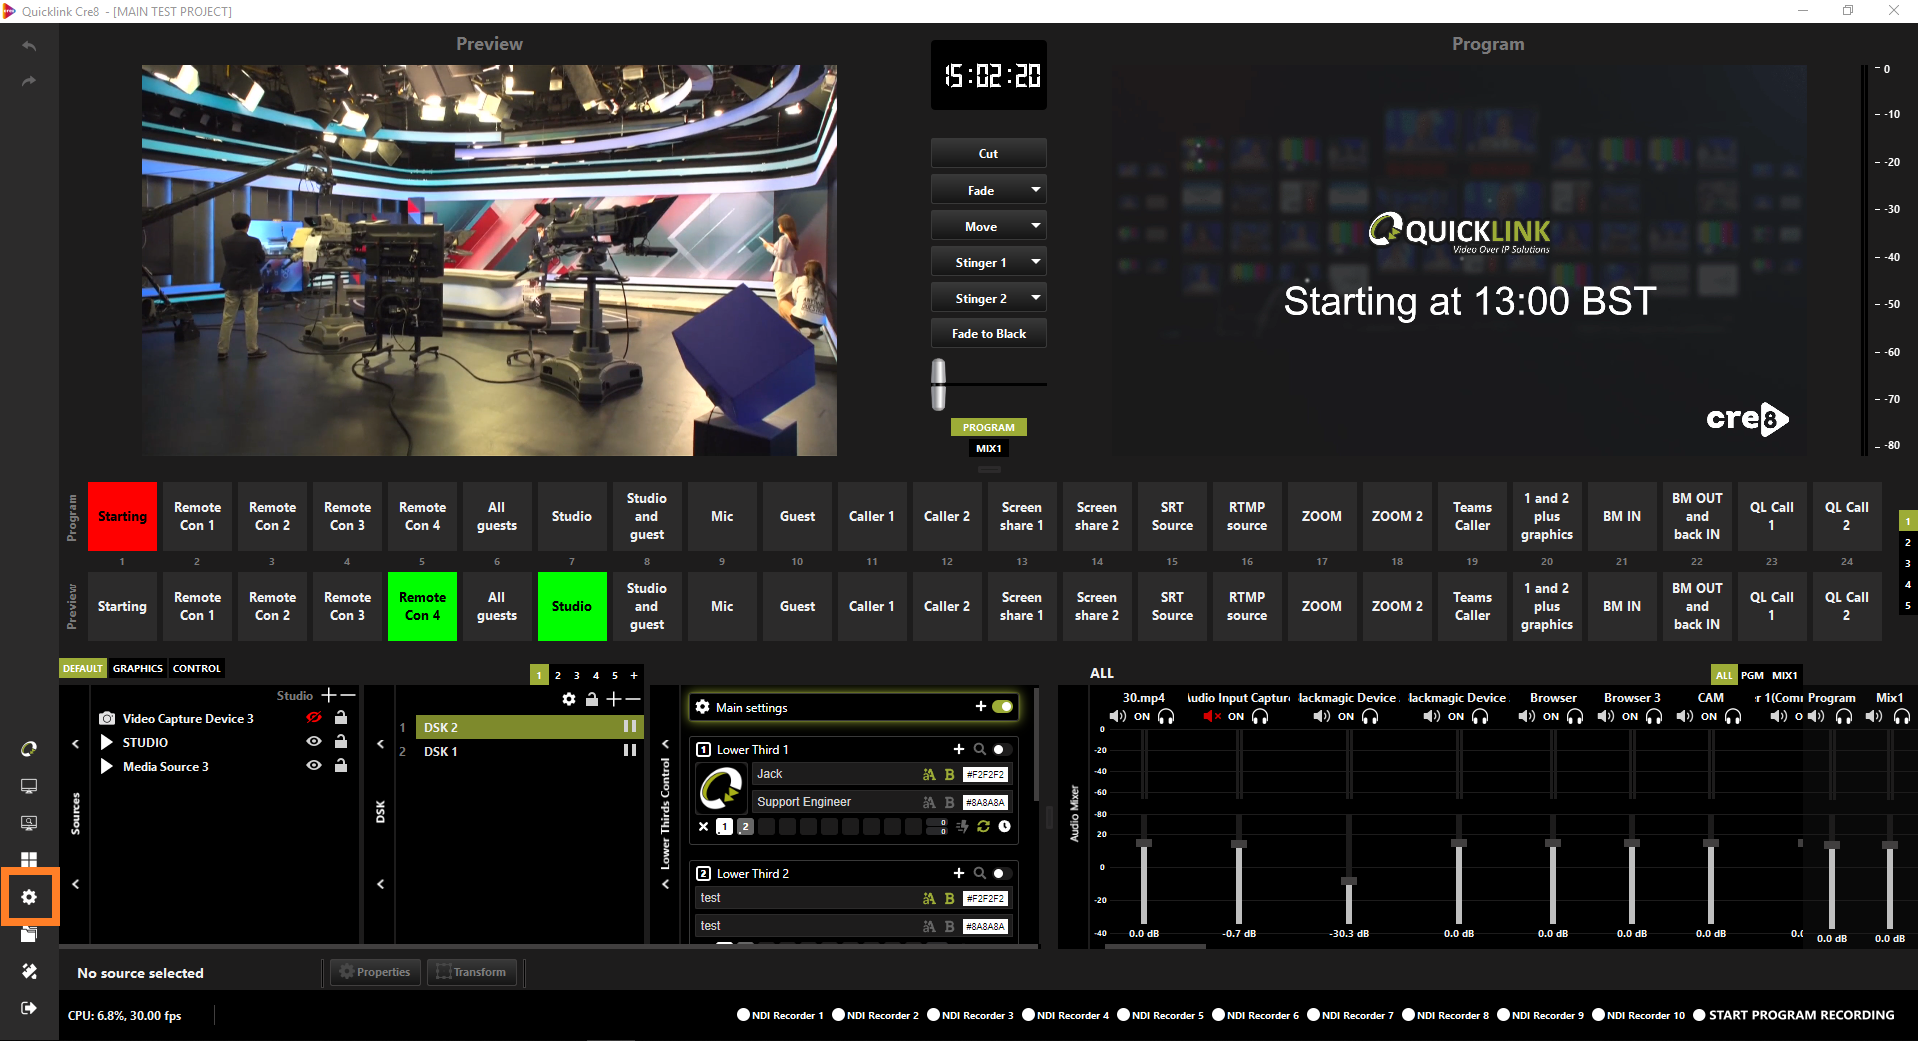Click the Cut transition button

988,153
